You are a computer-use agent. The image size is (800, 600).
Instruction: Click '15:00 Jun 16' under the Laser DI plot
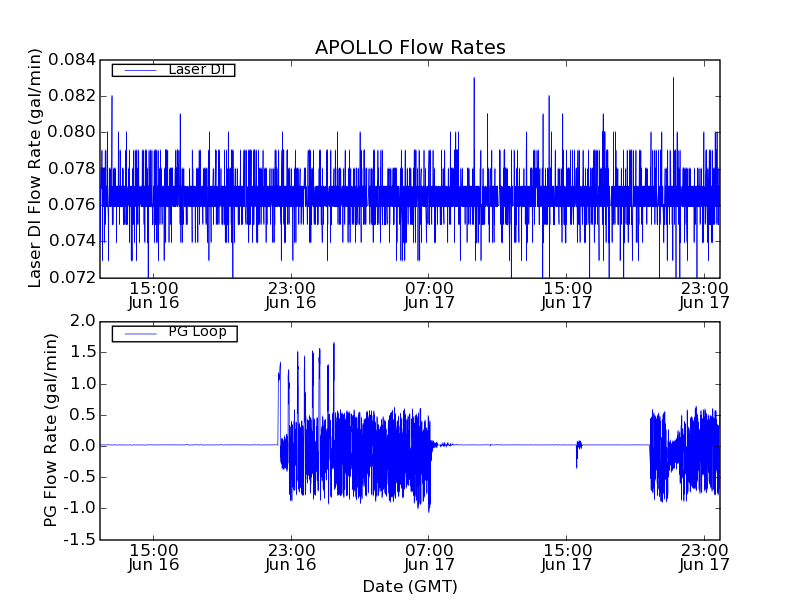click(154, 295)
